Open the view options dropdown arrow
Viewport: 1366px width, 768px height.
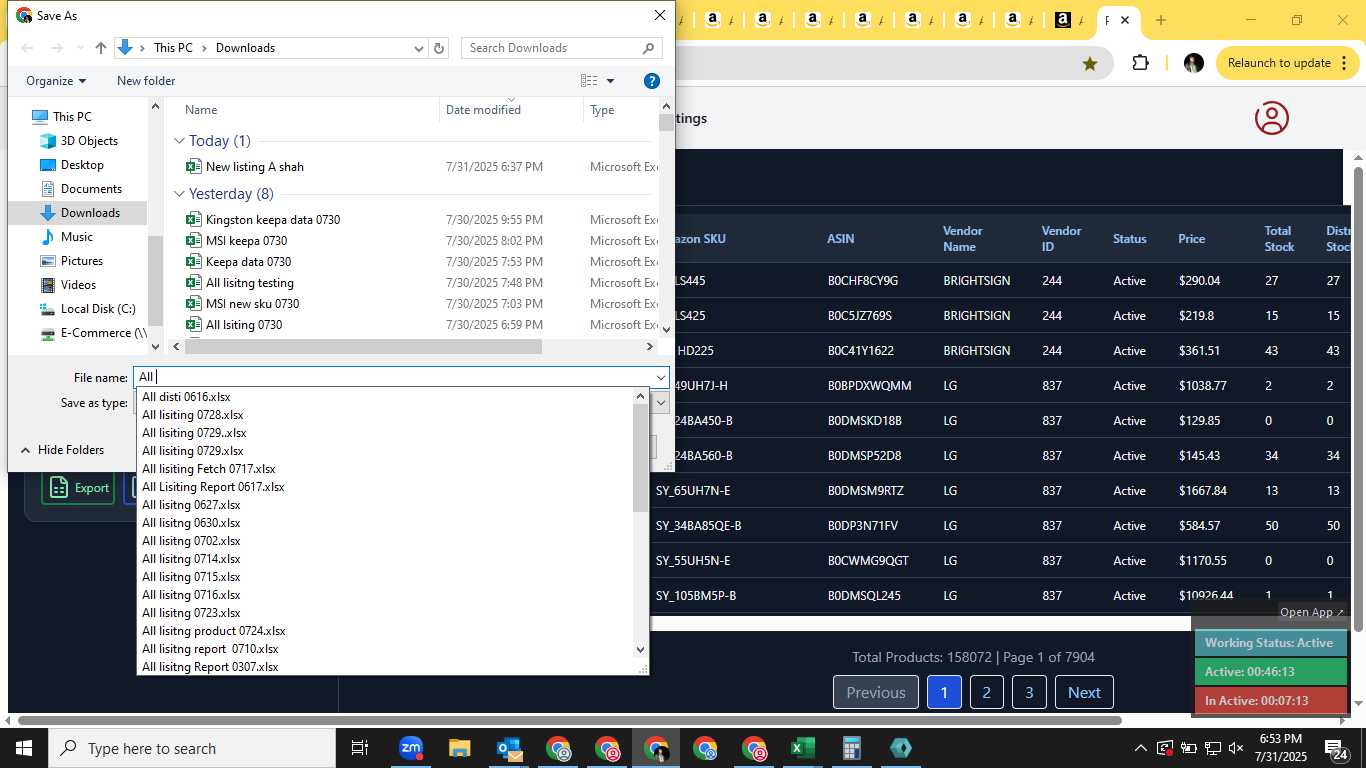click(x=611, y=81)
